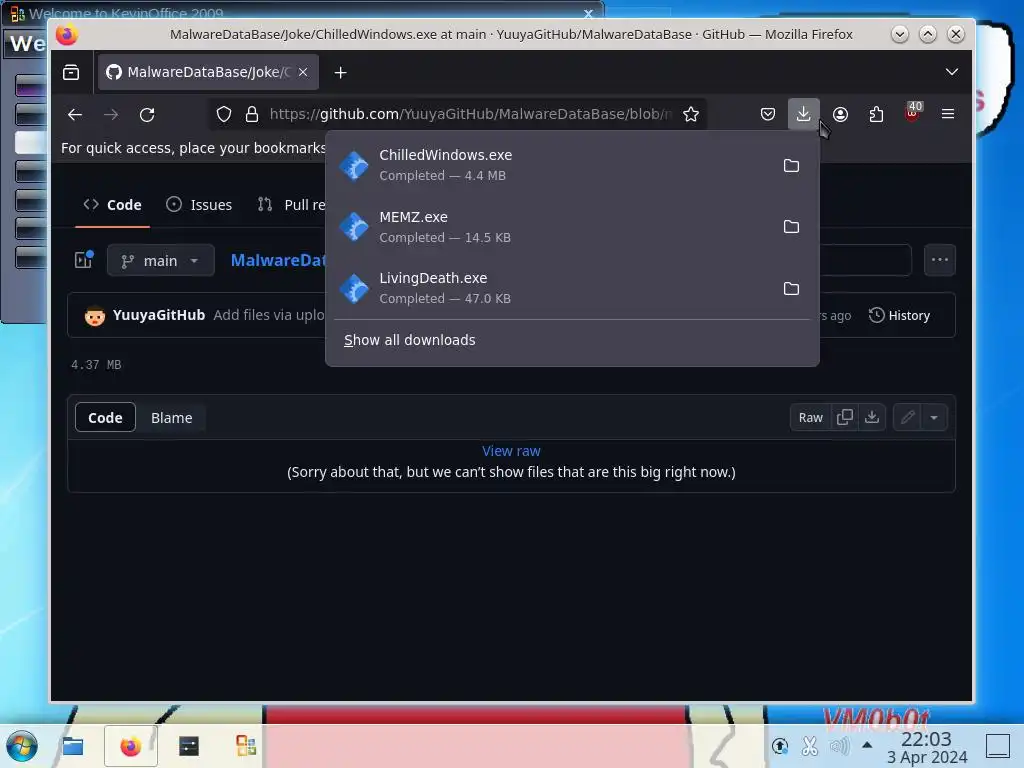
Task: Open the Firefox hamburger menu
Action: [x=948, y=114]
